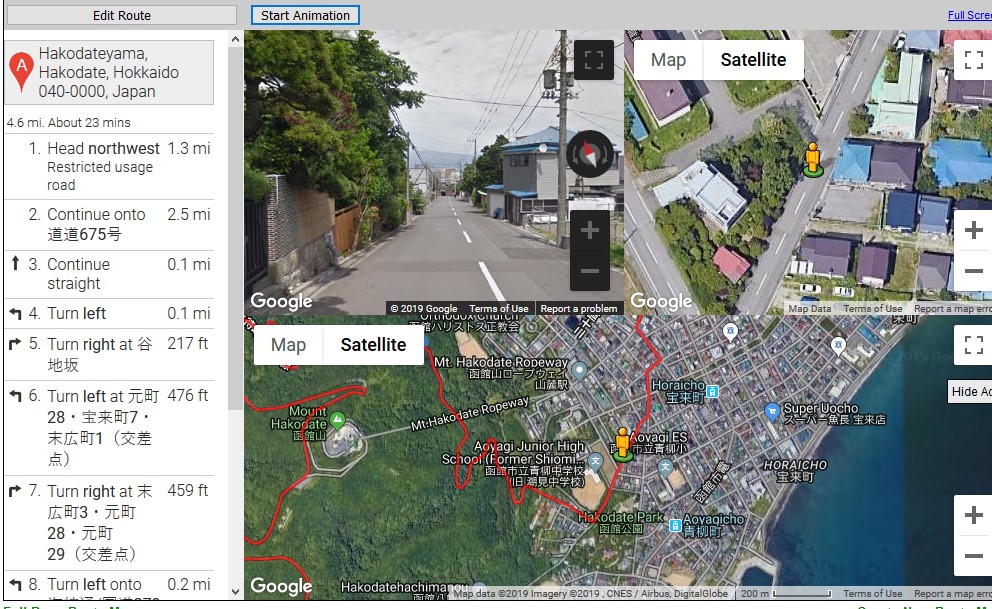Open Terms of Use on bottom map

point(872,594)
